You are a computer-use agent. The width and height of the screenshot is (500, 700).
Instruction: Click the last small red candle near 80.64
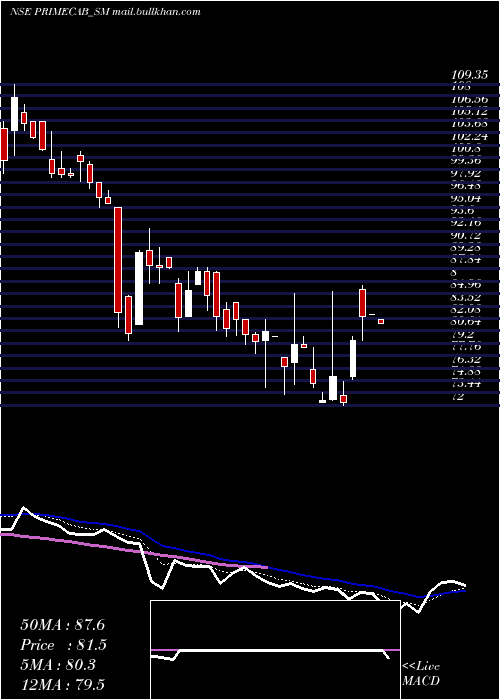tap(381, 321)
